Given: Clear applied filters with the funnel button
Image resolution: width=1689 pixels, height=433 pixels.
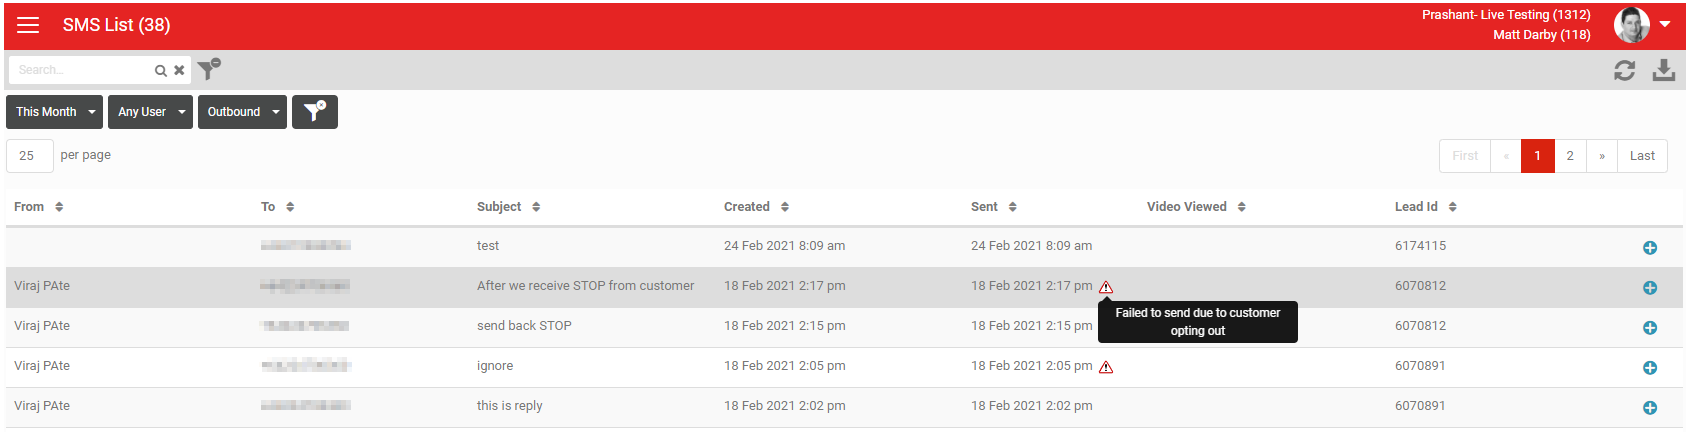Looking at the screenshot, I should pyautogui.click(x=315, y=112).
